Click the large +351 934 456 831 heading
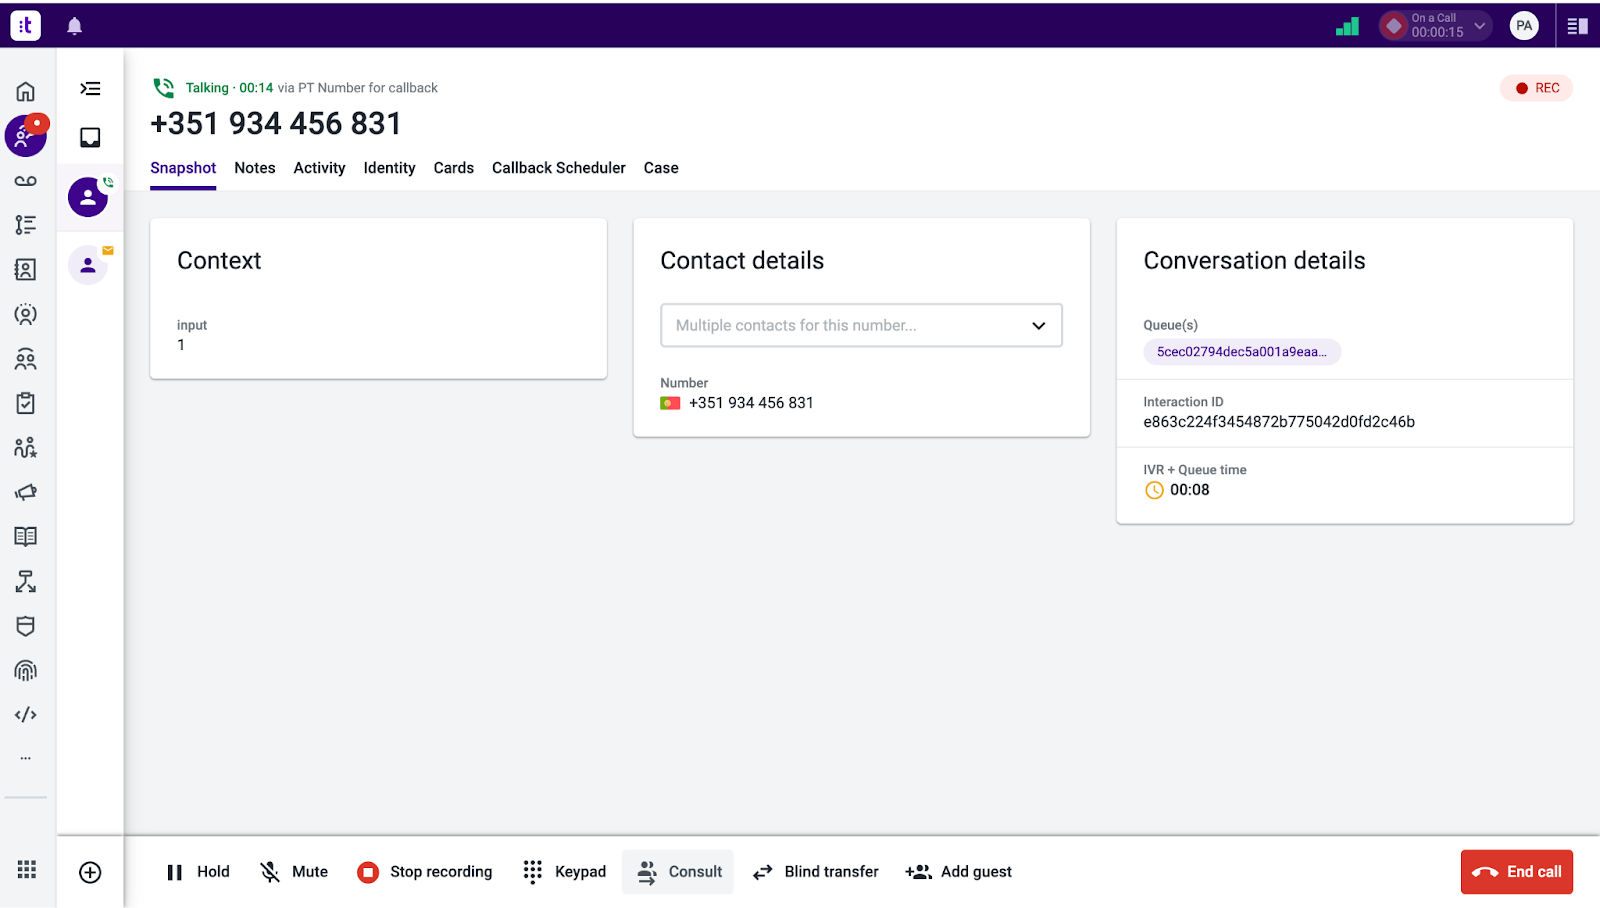The height and width of the screenshot is (908, 1600). point(276,124)
